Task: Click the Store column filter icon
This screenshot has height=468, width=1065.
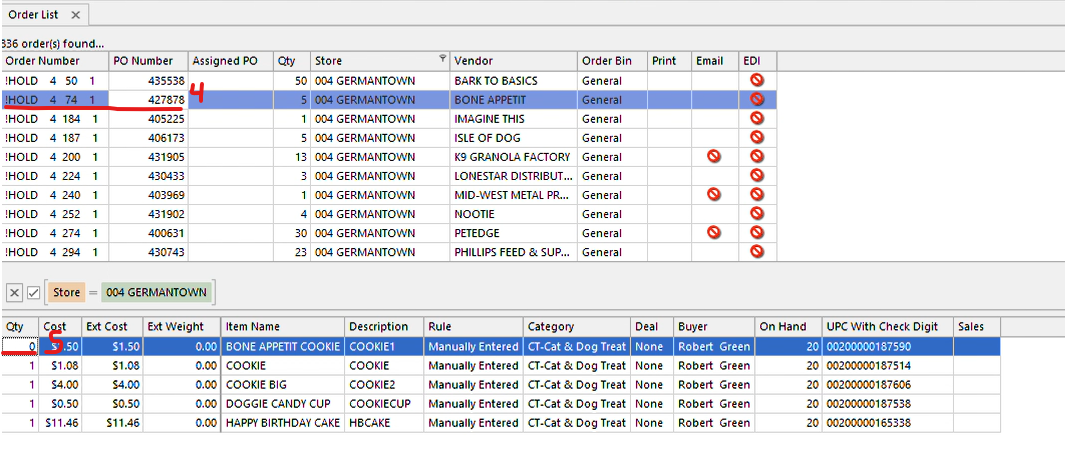Action: click(443, 58)
